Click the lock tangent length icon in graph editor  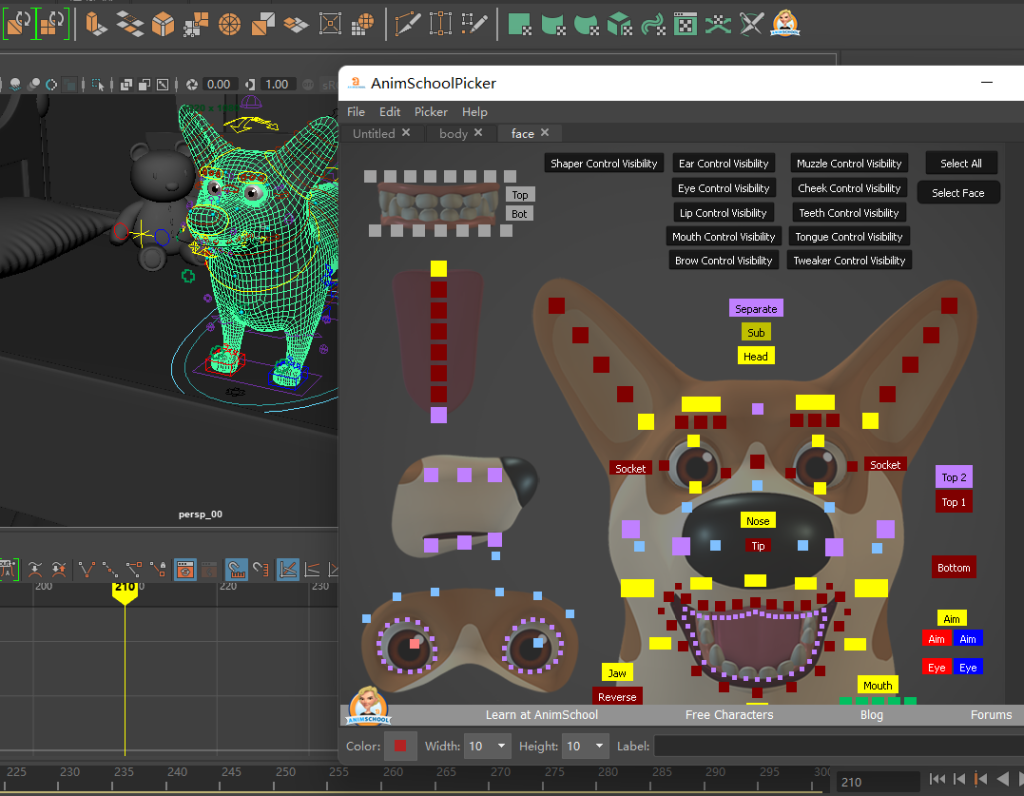tap(158, 569)
